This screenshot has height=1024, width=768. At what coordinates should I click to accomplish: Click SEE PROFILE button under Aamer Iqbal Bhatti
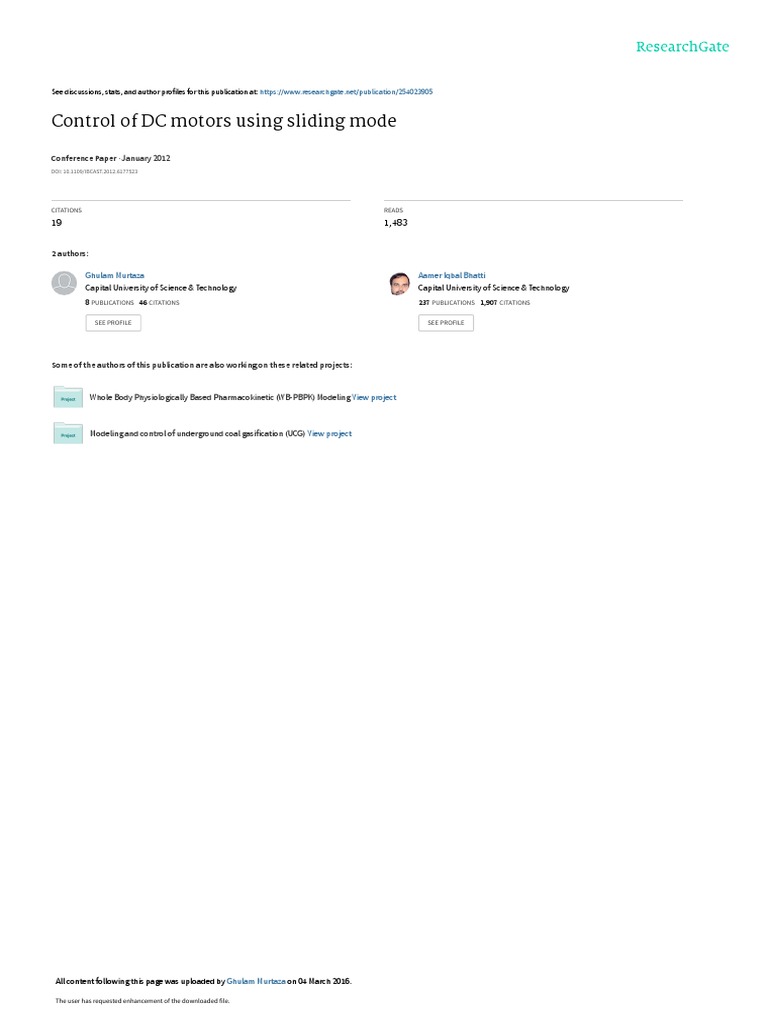click(446, 323)
